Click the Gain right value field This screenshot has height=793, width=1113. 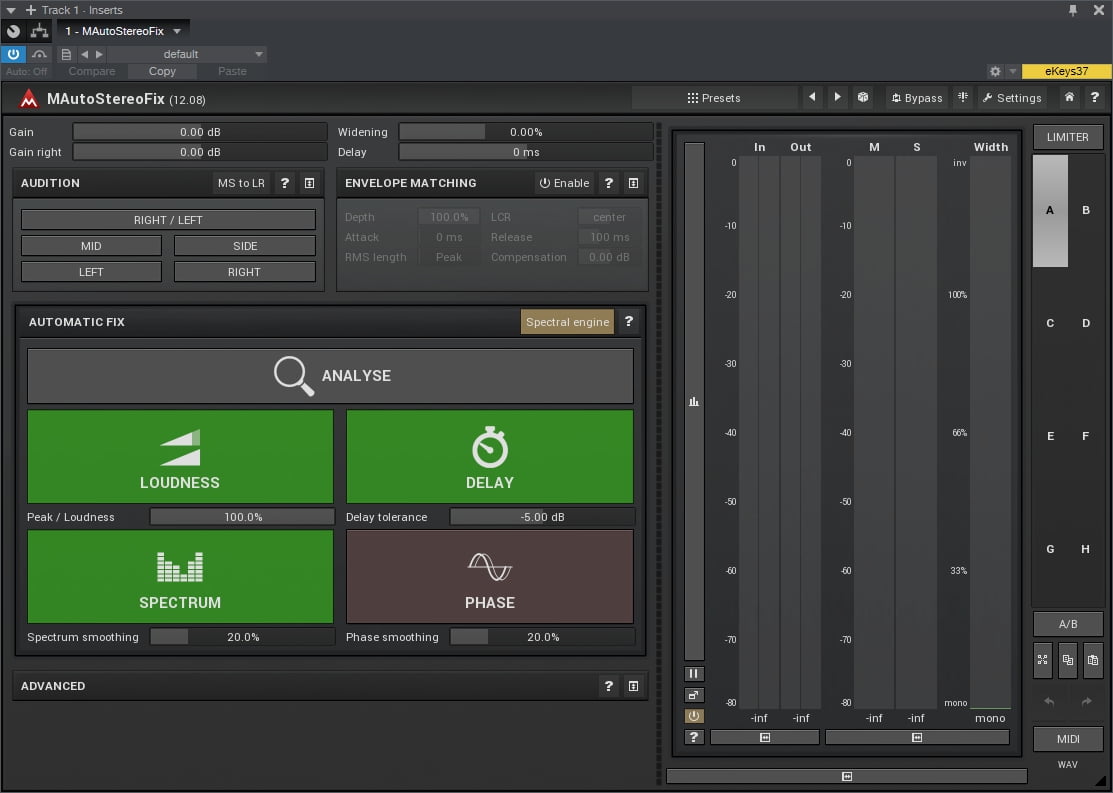click(200, 152)
